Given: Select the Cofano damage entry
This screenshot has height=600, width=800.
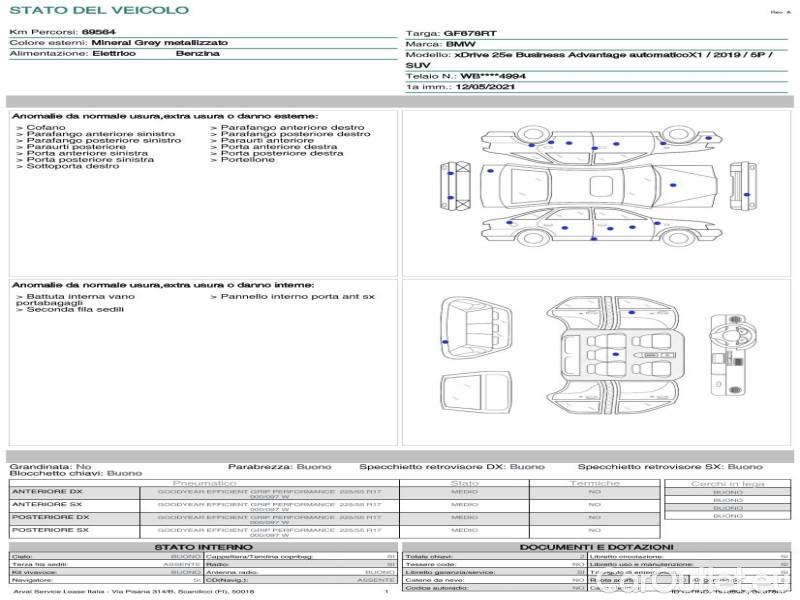Looking at the screenshot, I should pos(46,128).
